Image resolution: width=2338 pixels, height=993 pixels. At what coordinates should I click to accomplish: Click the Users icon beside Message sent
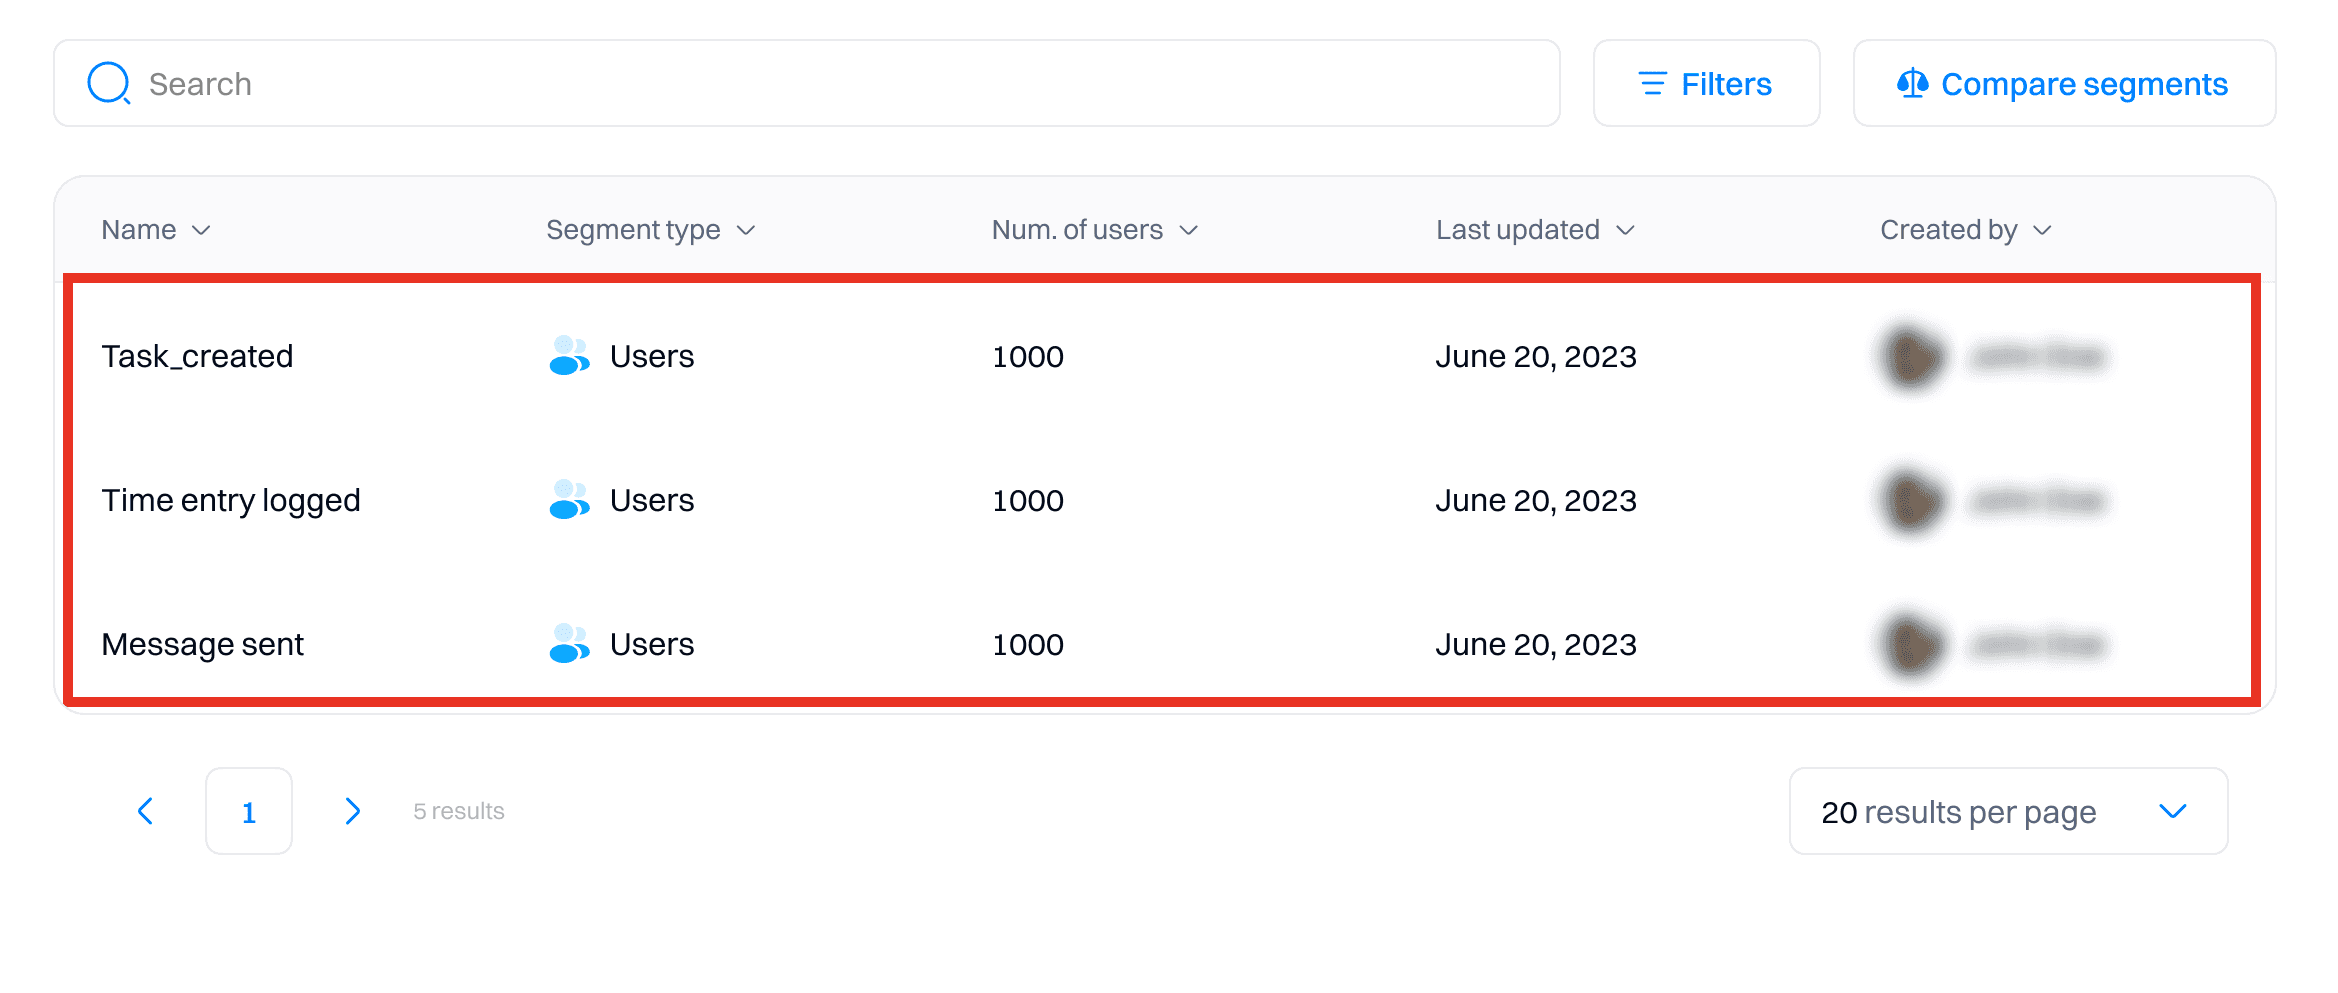pyautogui.click(x=568, y=645)
